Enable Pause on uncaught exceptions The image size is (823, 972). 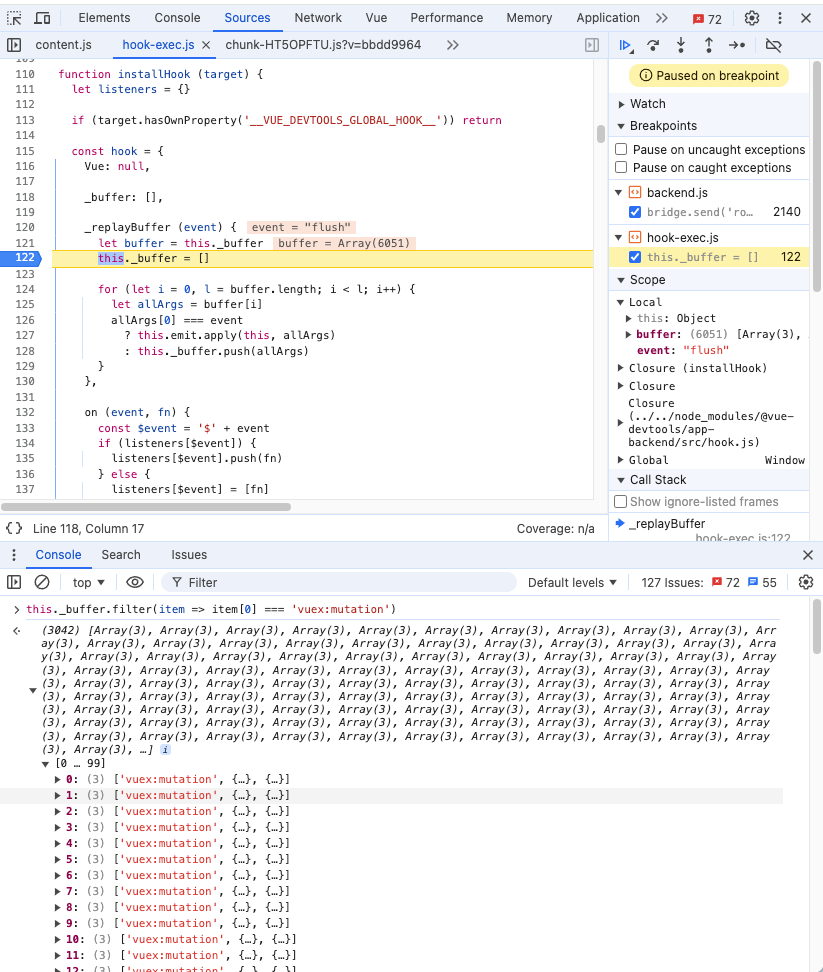pos(621,150)
